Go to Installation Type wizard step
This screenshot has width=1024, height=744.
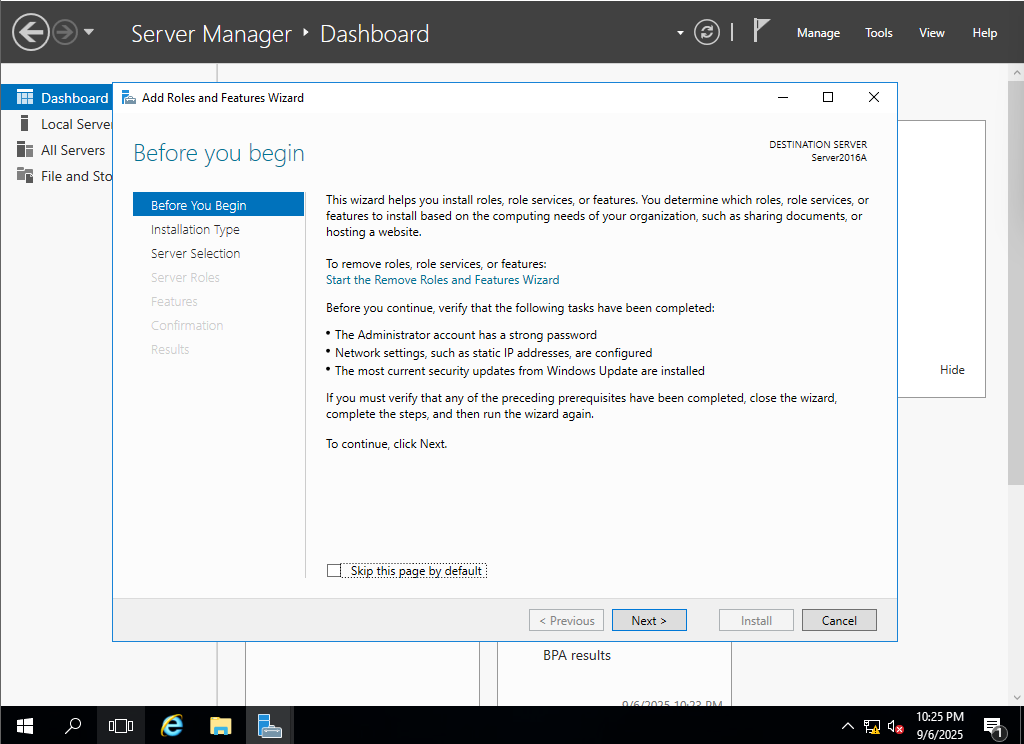click(195, 229)
